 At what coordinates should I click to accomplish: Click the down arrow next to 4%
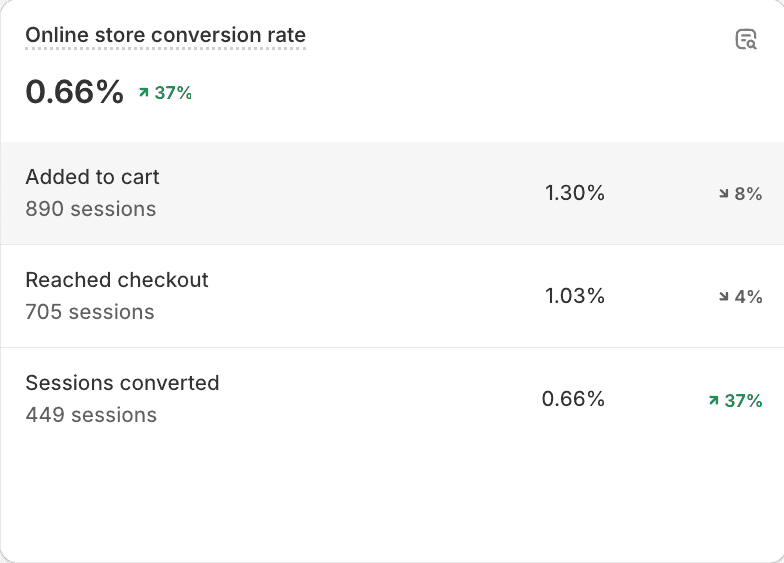[x=724, y=296]
